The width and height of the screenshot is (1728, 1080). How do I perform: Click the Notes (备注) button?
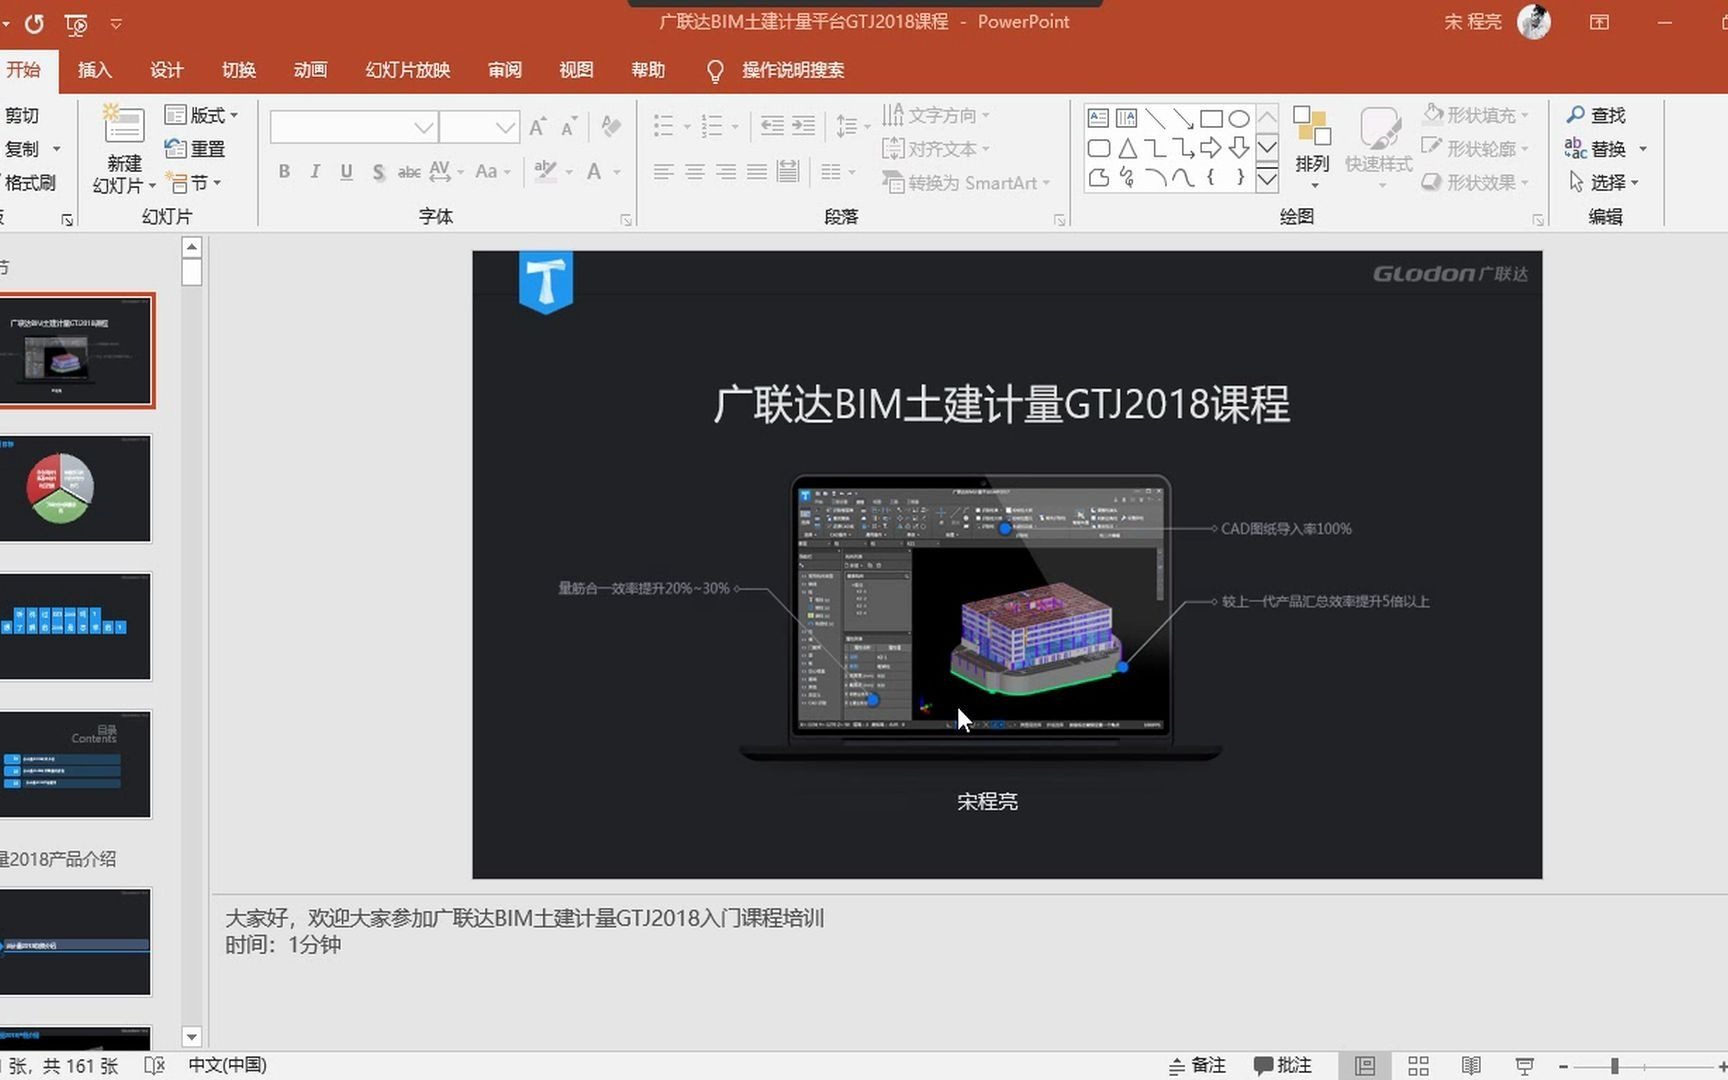(x=1197, y=1066)
